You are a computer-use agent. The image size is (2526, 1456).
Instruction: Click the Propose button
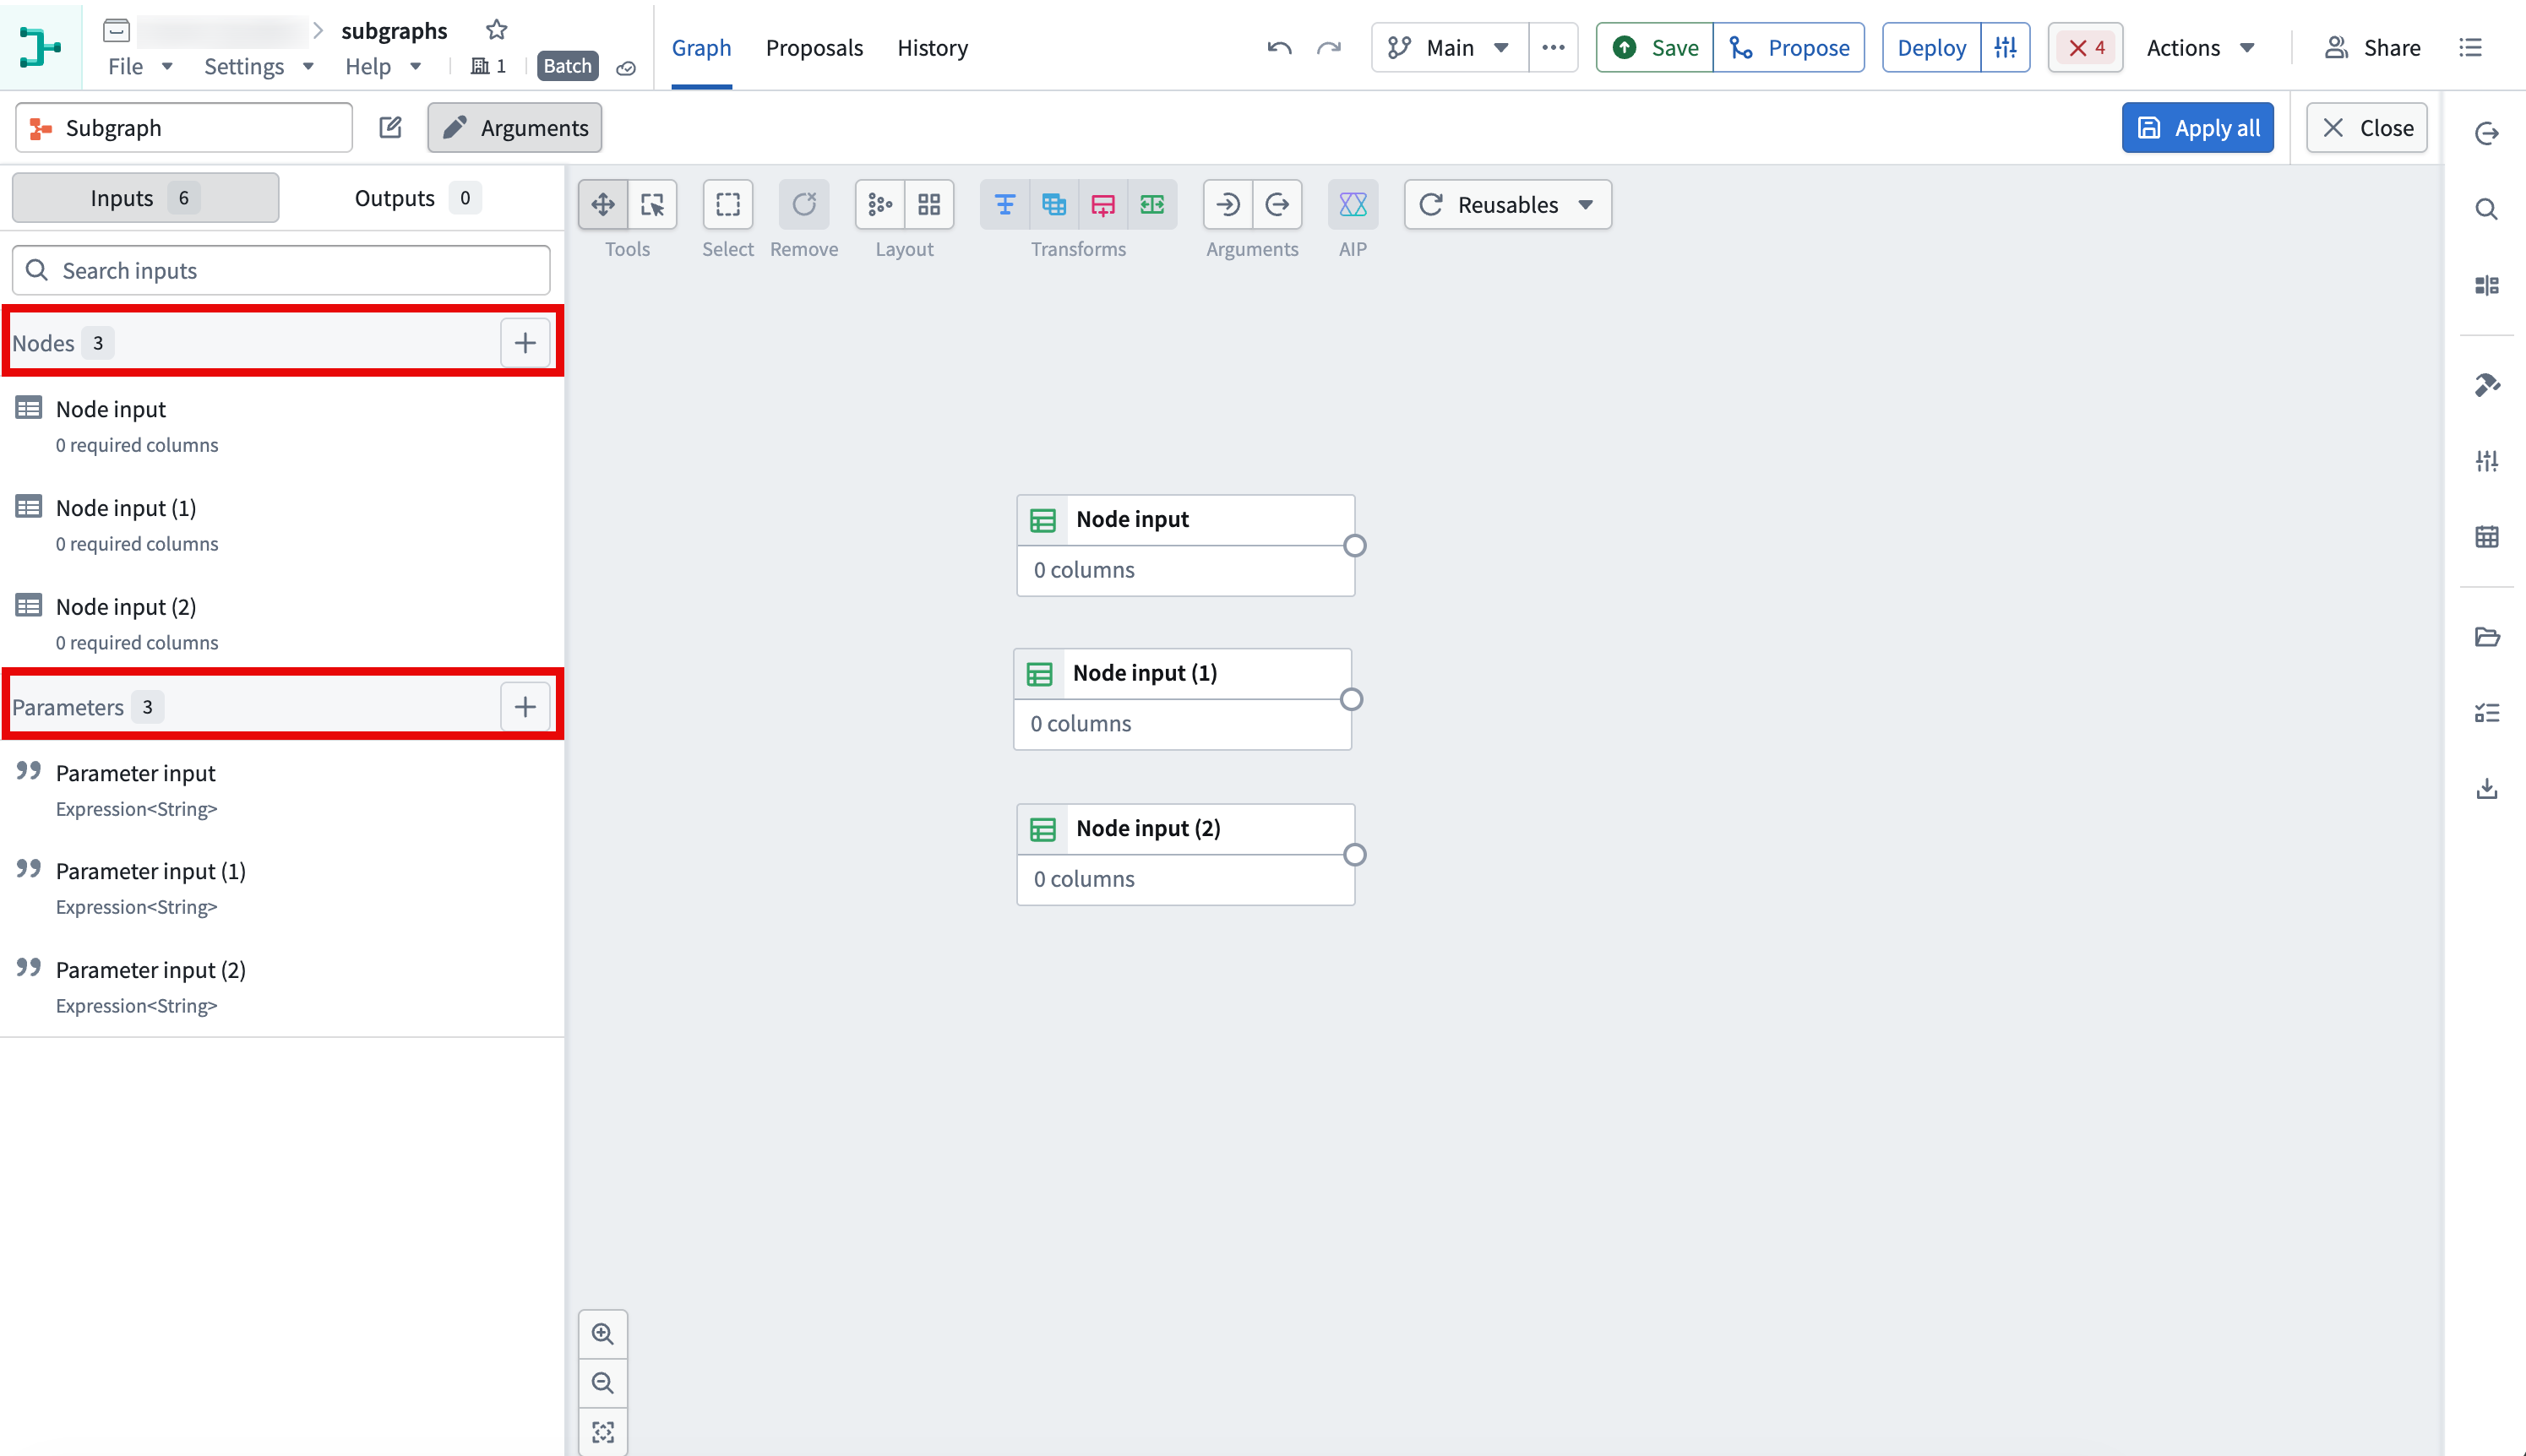click(x=1788, y=48)
